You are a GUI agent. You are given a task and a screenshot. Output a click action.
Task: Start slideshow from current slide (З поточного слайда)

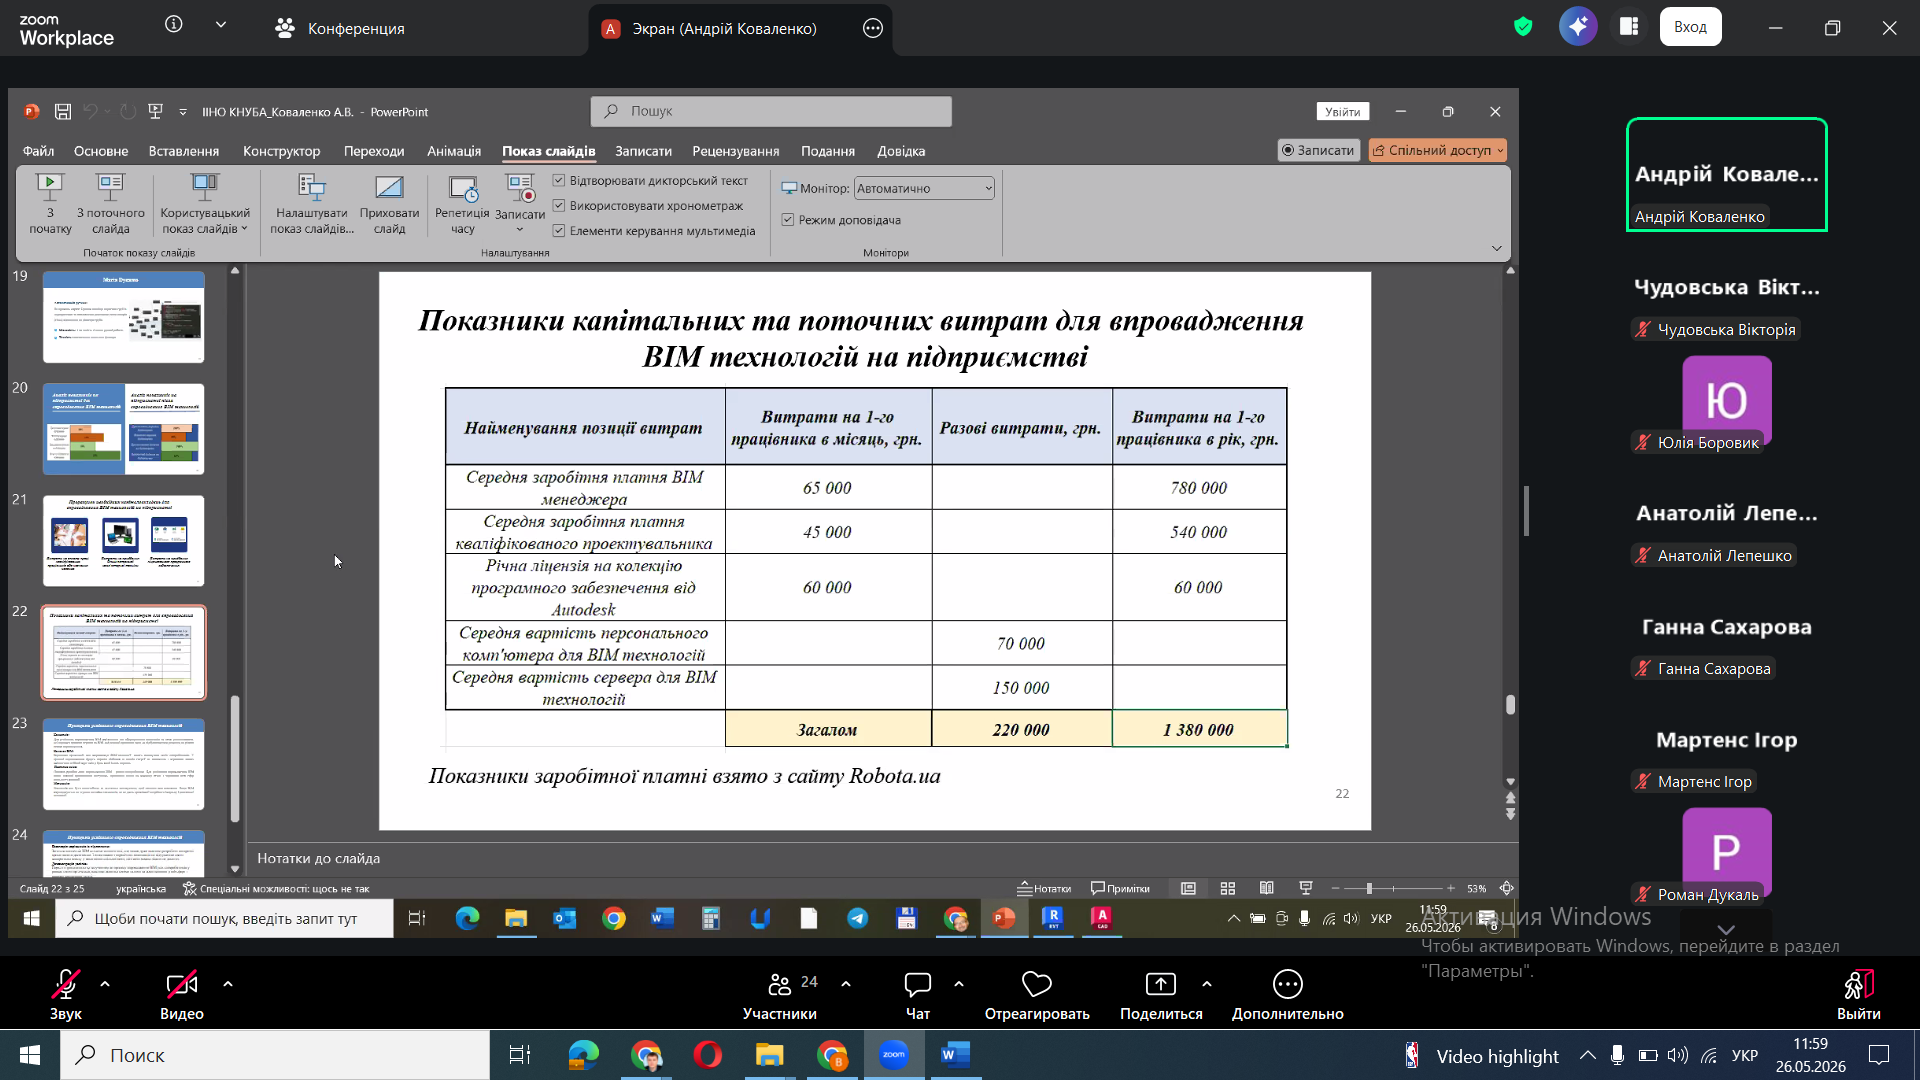click(x=111, y=204)
